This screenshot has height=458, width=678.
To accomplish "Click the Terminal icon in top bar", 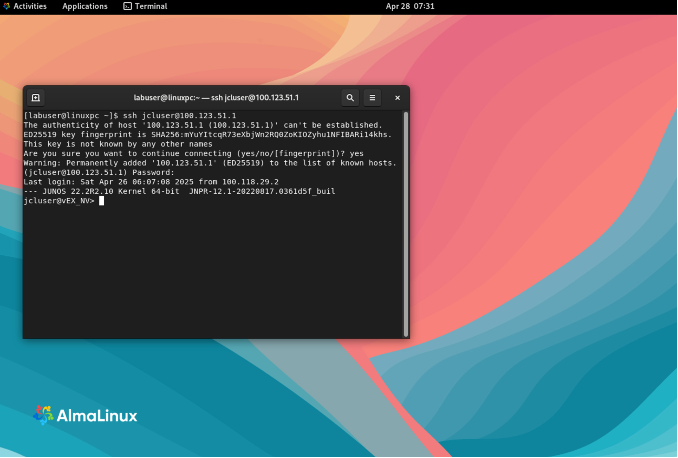I will pyautogui.click(x=128, y=6).
